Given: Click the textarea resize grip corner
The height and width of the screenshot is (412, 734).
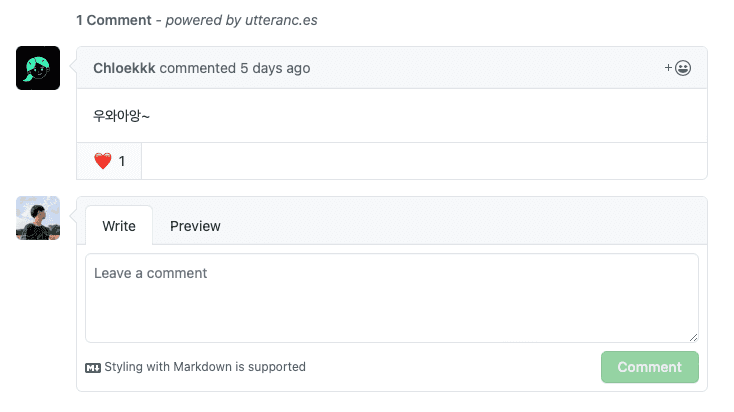Looking at the screenshot, I should (x=693, y=337).
